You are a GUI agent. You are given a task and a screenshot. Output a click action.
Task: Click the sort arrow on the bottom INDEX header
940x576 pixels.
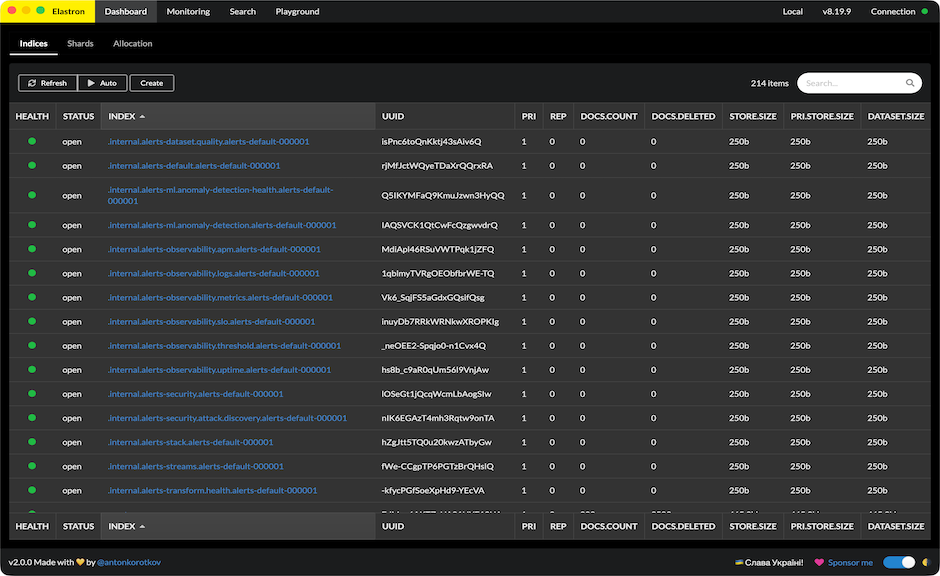[142, 526]
